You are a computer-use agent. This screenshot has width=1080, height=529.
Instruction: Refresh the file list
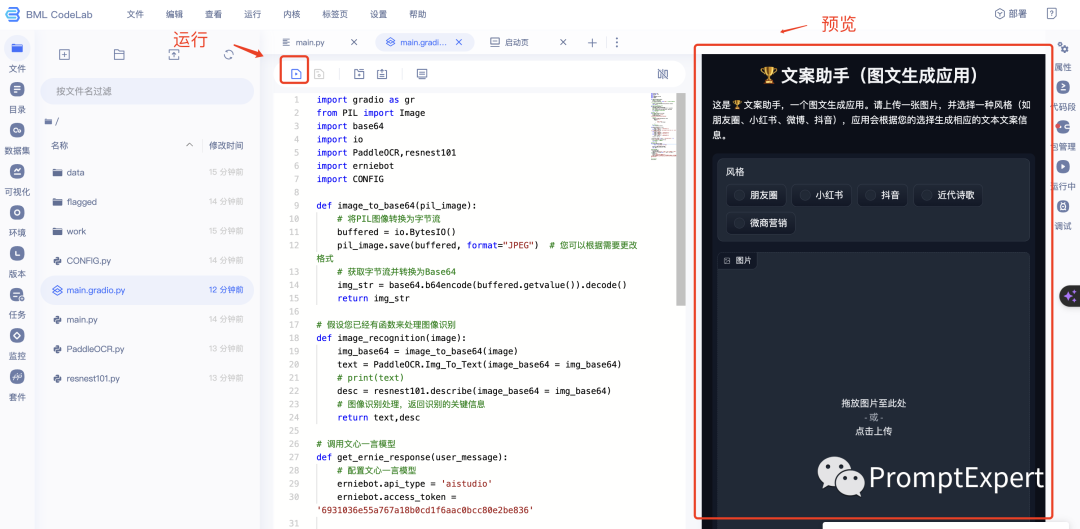(x=228, y=55)
